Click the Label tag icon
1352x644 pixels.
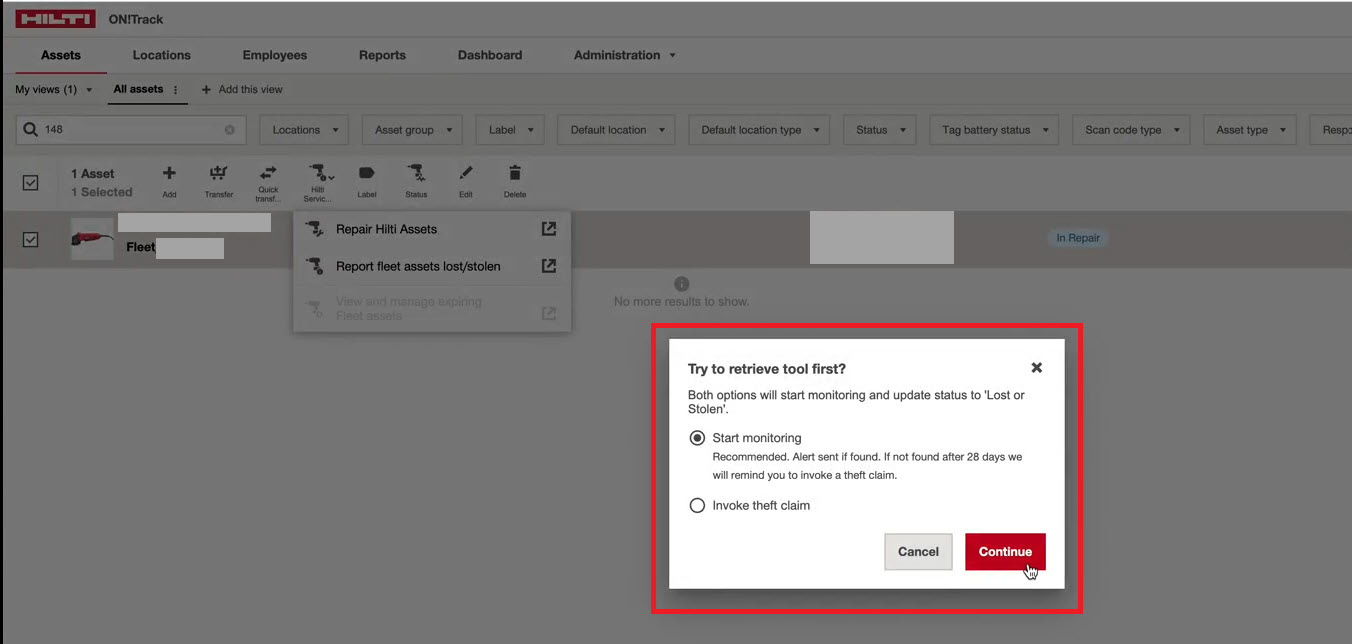(x=367, y=174)
